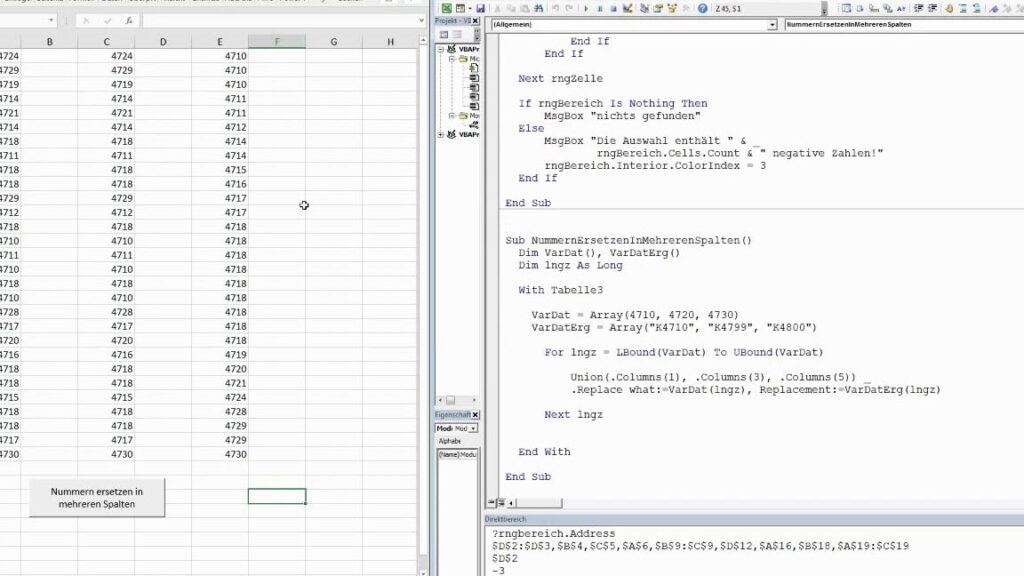Toggle Design Mode icon in VBA toolbar
1024x576 pixels.
coord(628,8)
